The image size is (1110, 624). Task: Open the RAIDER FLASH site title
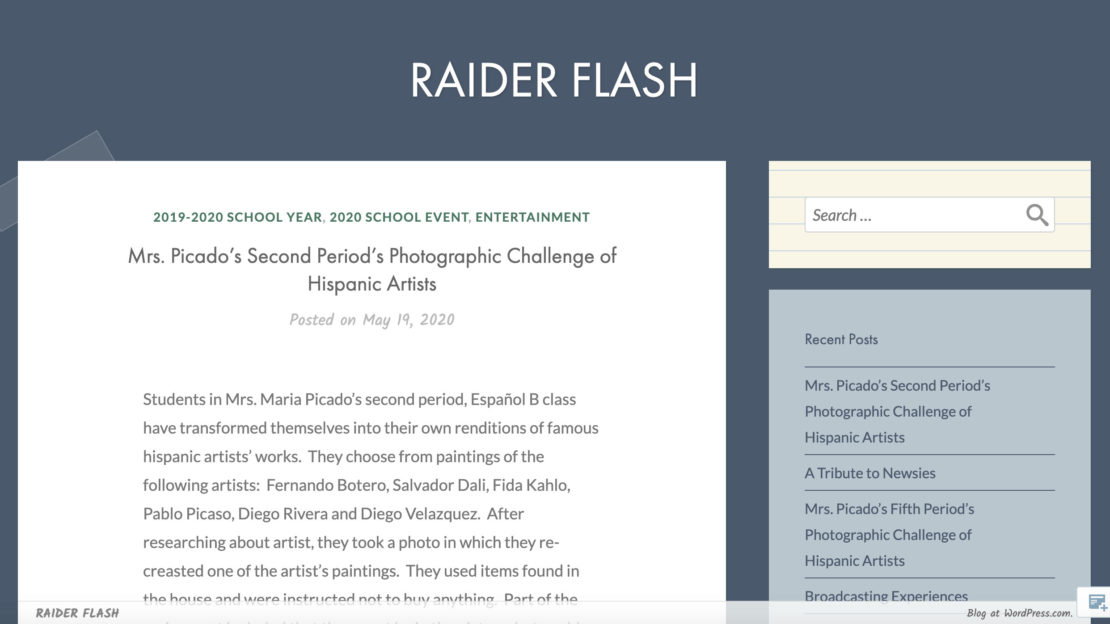click(554, 79)
